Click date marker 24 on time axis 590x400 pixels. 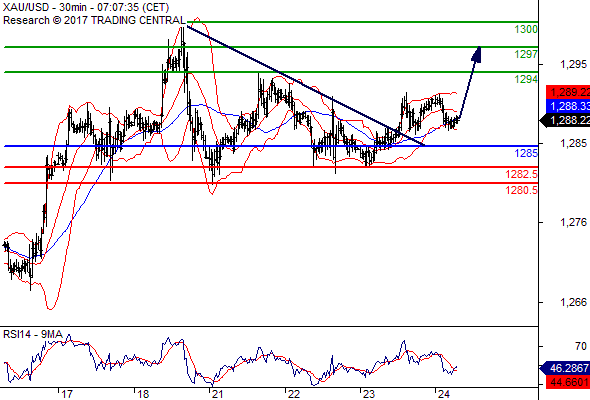(444, 394)
